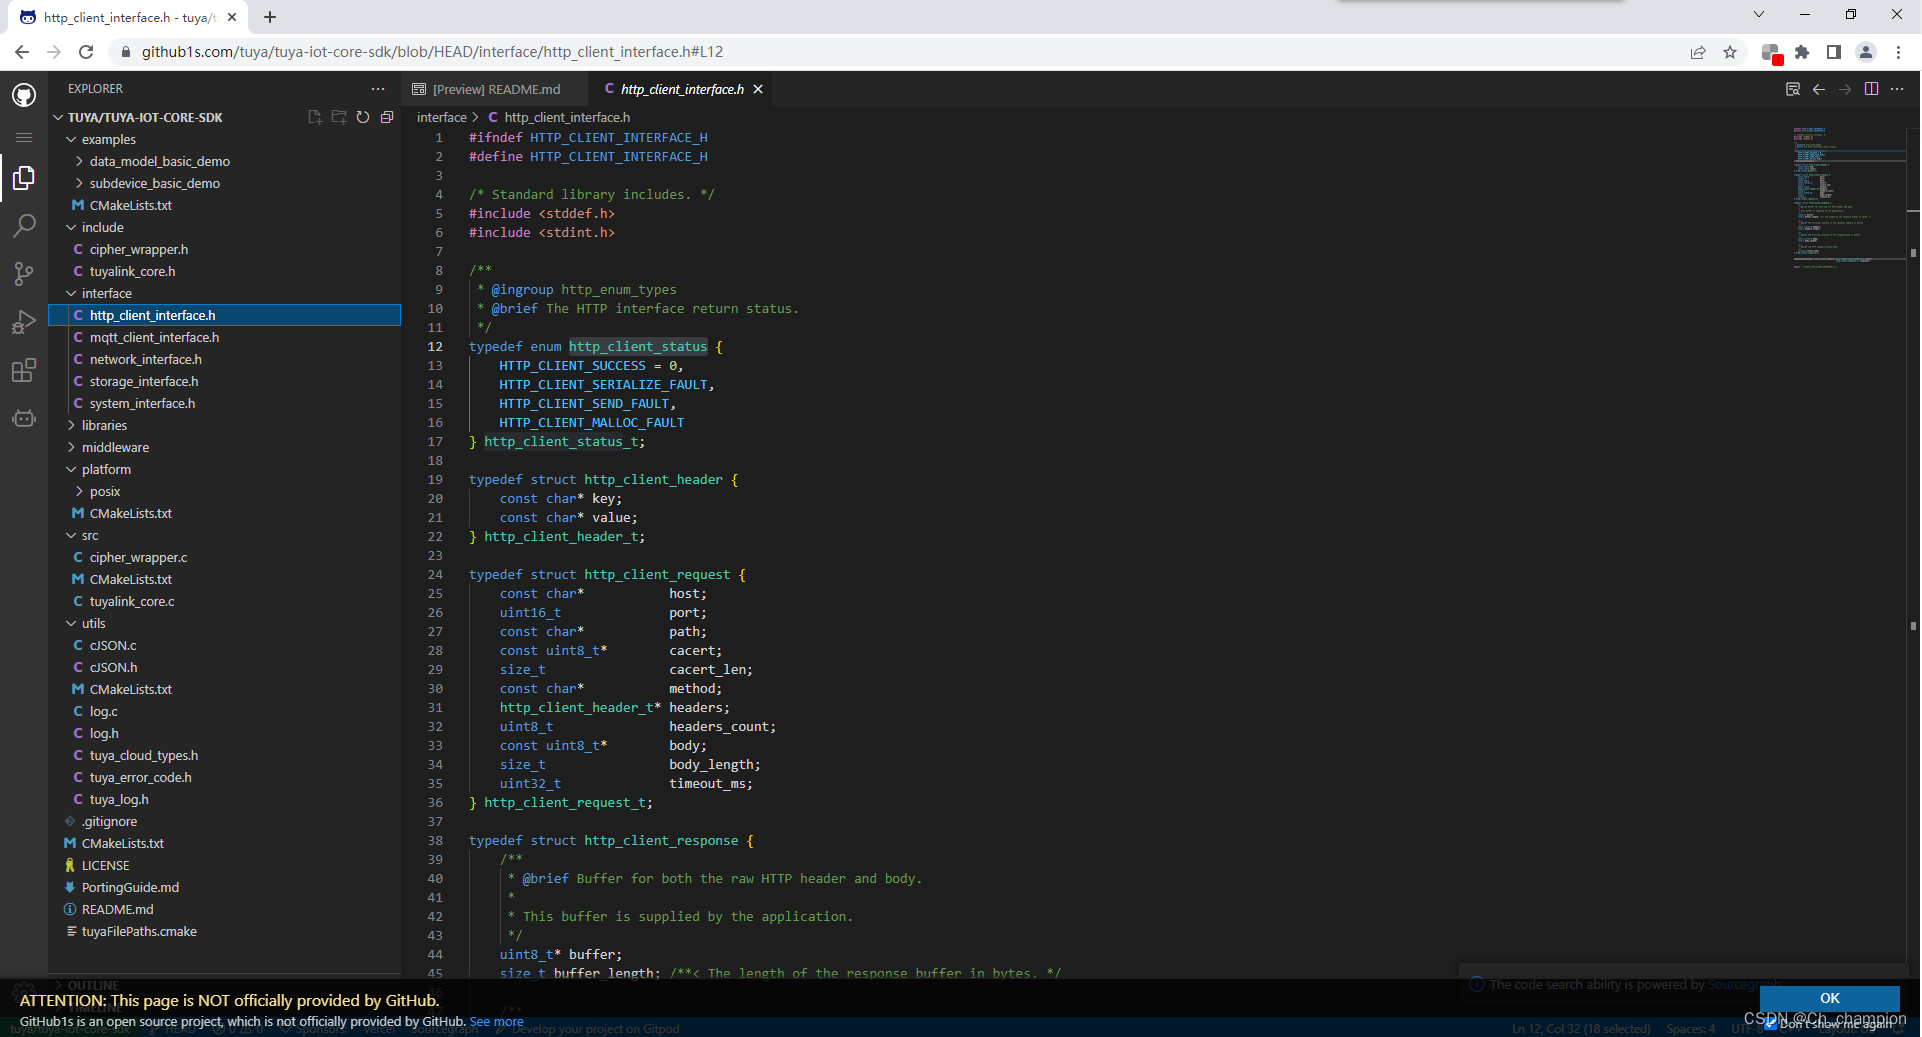Image resolution: width=1922 pixels, height=1037 pixels.
Task: Click the find-in-file editor action icon
Action: point(1793,89)
